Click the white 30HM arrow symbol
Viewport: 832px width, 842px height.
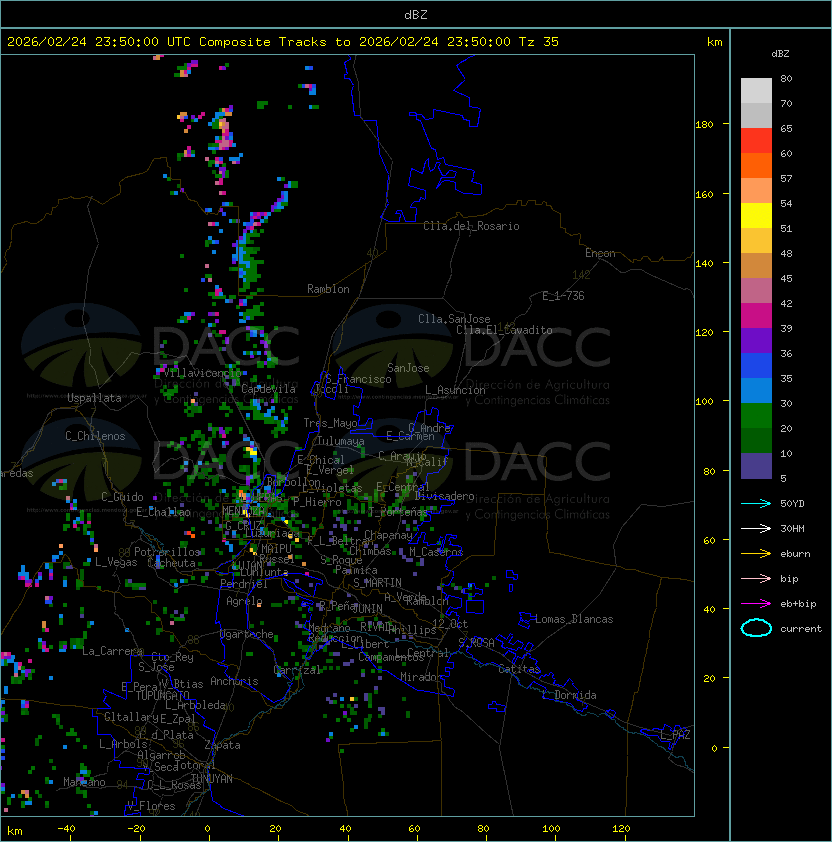(756, 528)
